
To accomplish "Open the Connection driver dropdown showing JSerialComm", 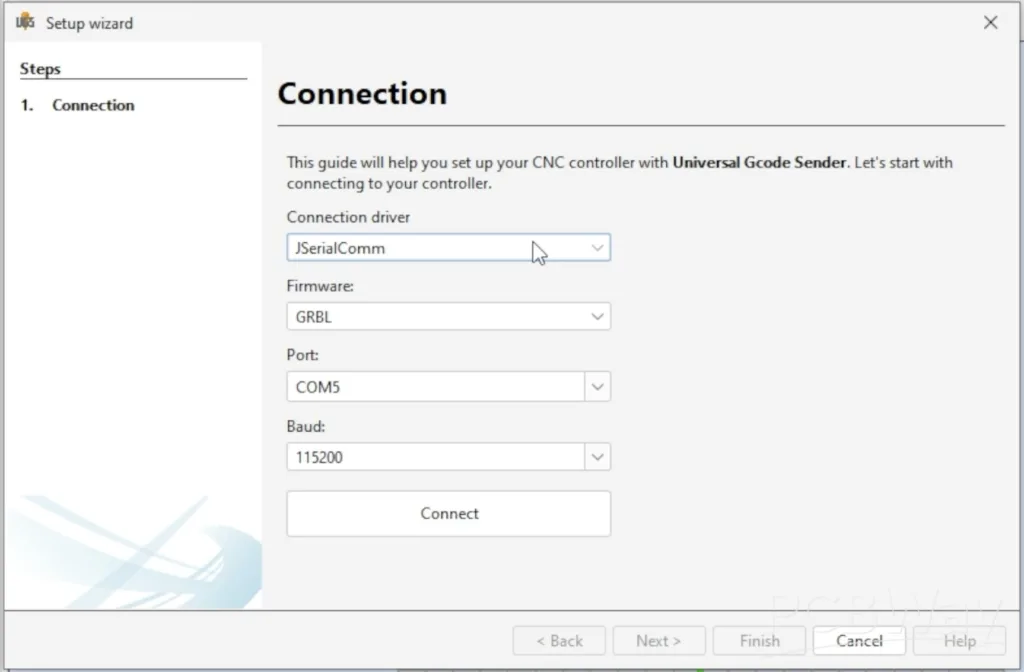I will 448,248.
